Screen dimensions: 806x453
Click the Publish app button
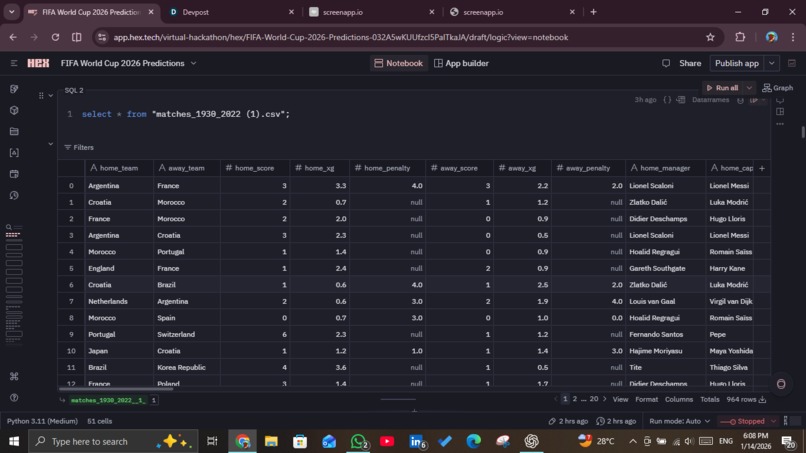pyautogui.click(x=737, y=63)
